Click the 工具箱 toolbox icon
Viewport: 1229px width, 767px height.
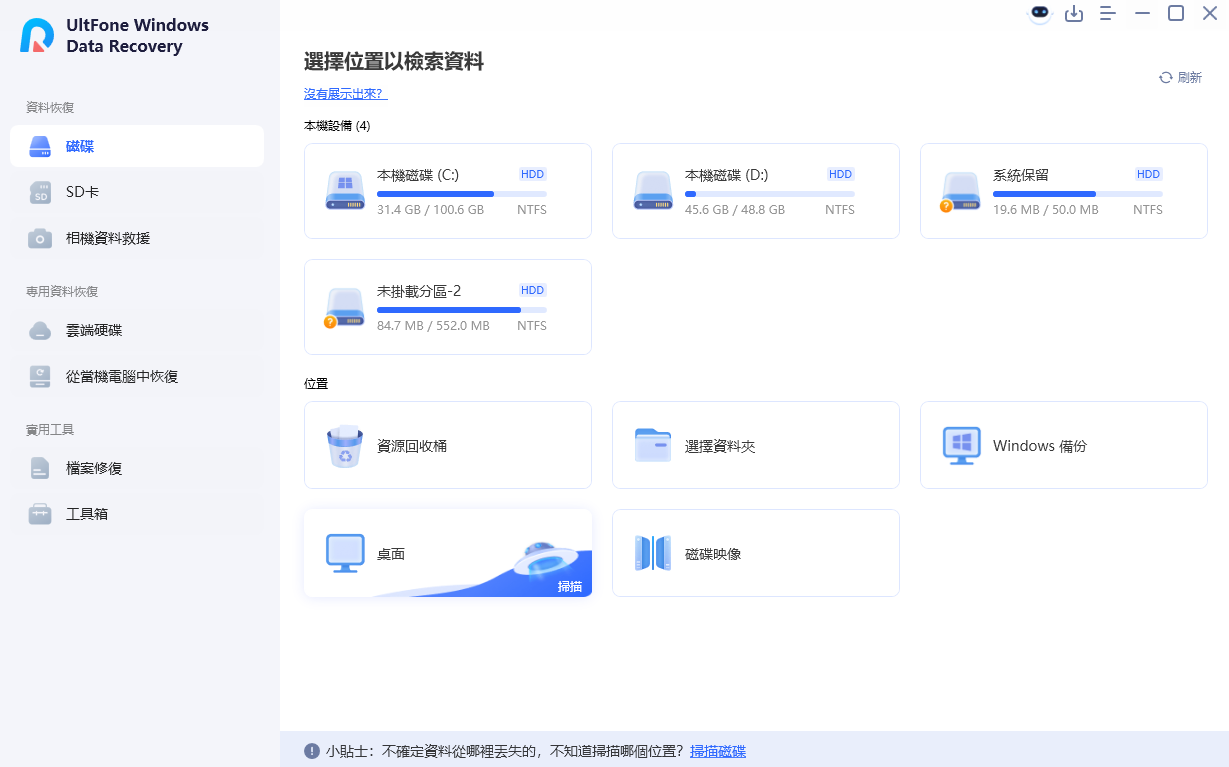(x=40, y=515)
